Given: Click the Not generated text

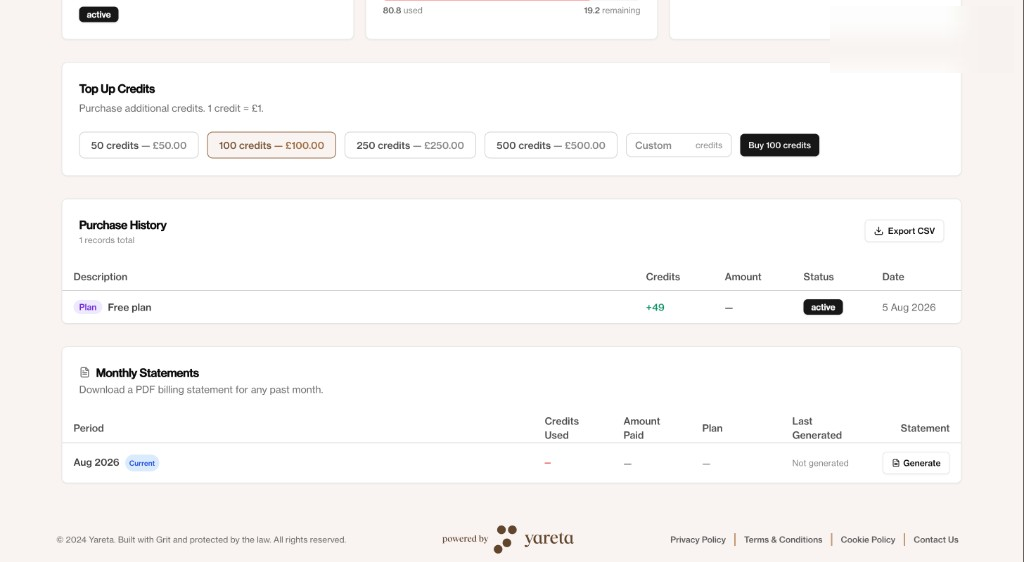Looking at the screenshot, I should tap(820, 463).
